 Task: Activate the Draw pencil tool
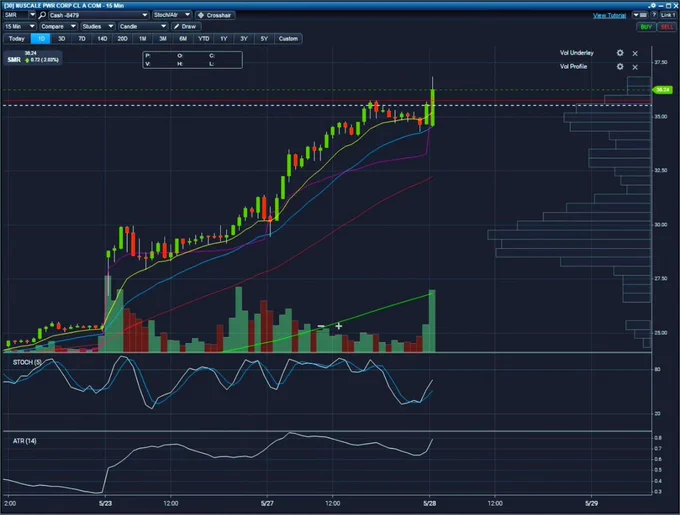pyautogui.click(x=186, y=26)
